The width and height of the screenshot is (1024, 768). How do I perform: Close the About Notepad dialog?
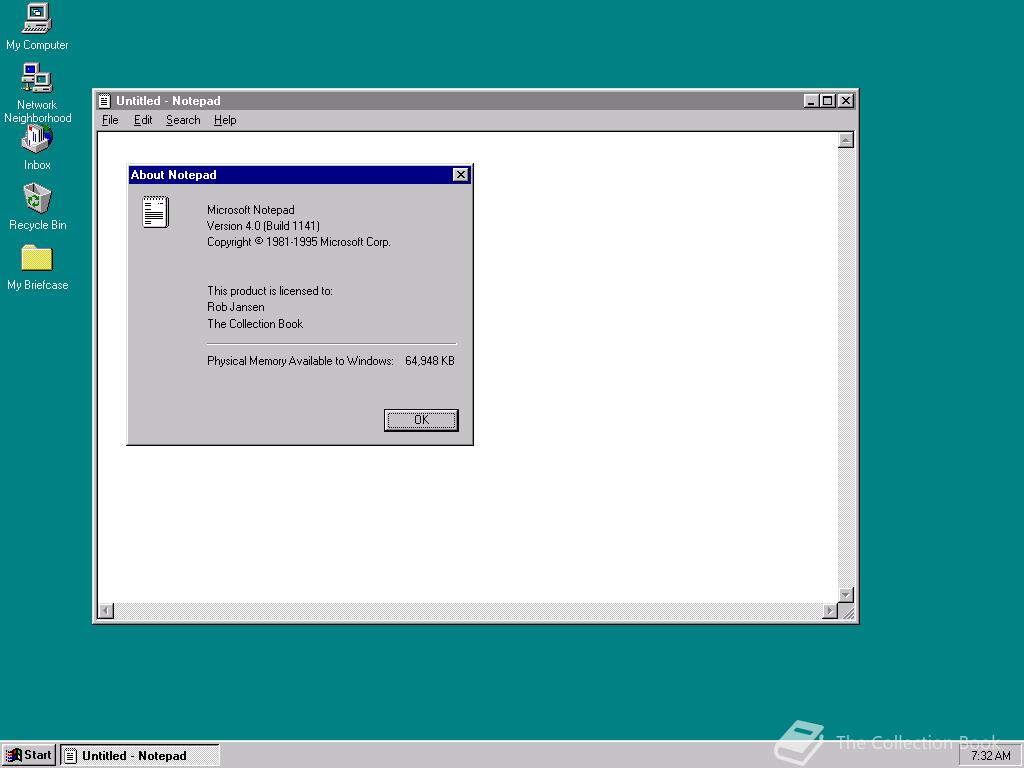(460, 174)
